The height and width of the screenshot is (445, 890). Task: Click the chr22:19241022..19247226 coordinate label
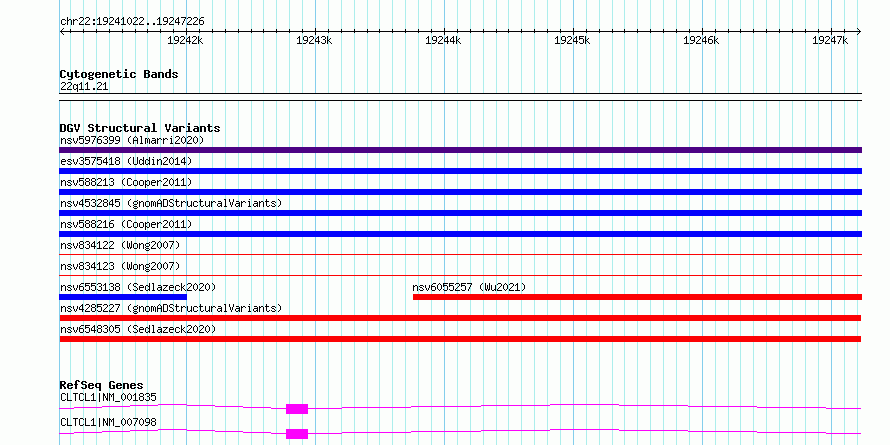pyautogui.click(x=132, y=22)
